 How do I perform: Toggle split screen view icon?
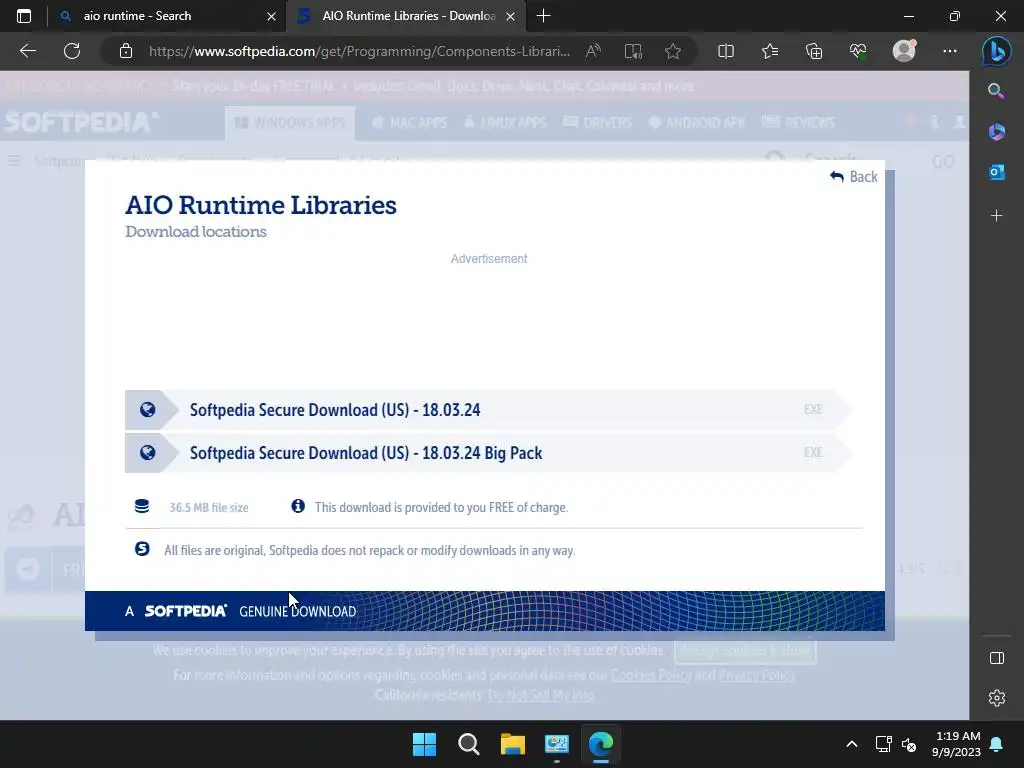[x=726, y=51]
